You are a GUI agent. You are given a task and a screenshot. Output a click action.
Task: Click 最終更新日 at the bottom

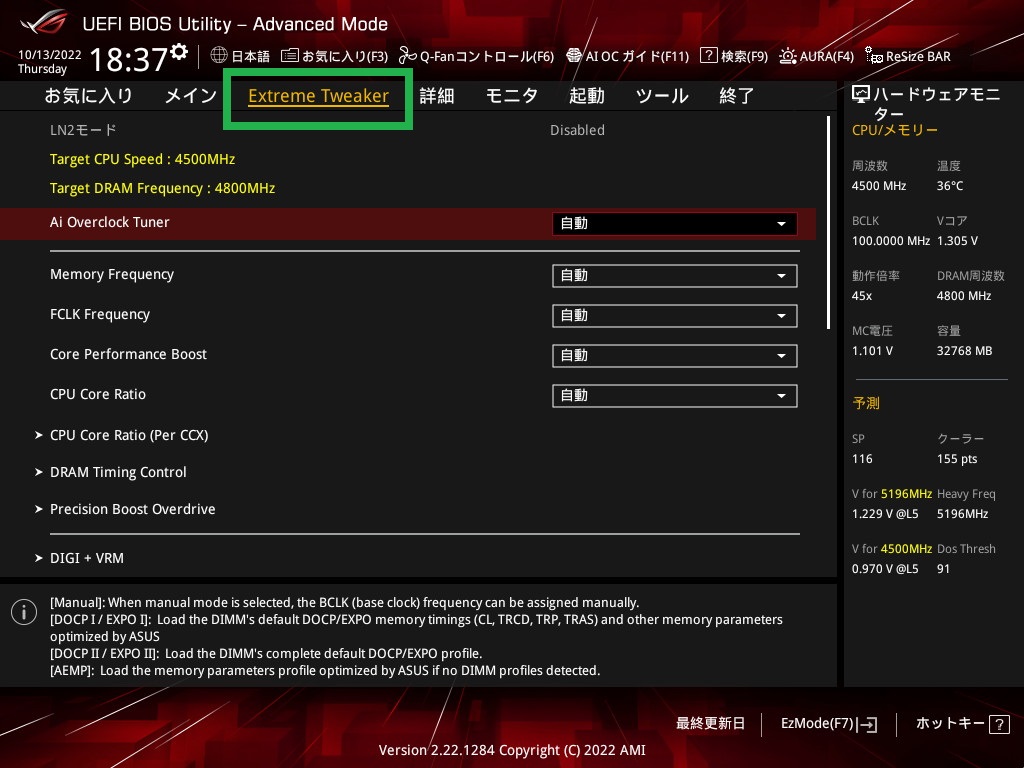click(710, 724)
